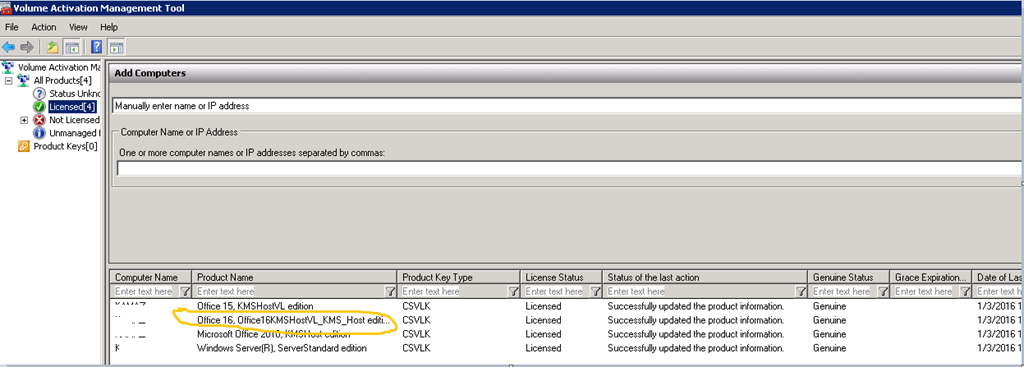Sort by Computer Name column header

(150, 277)
